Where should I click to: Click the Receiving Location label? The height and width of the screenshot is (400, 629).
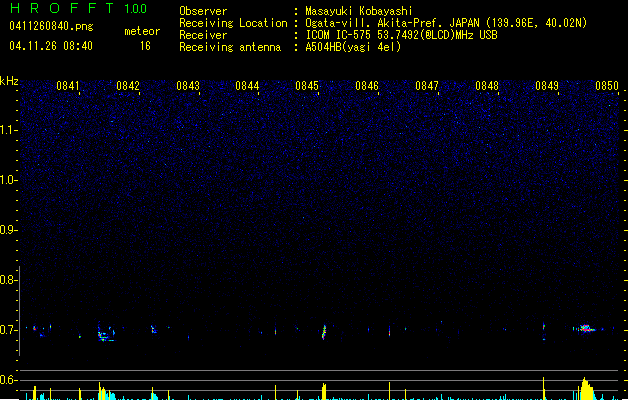click(233, 23)
